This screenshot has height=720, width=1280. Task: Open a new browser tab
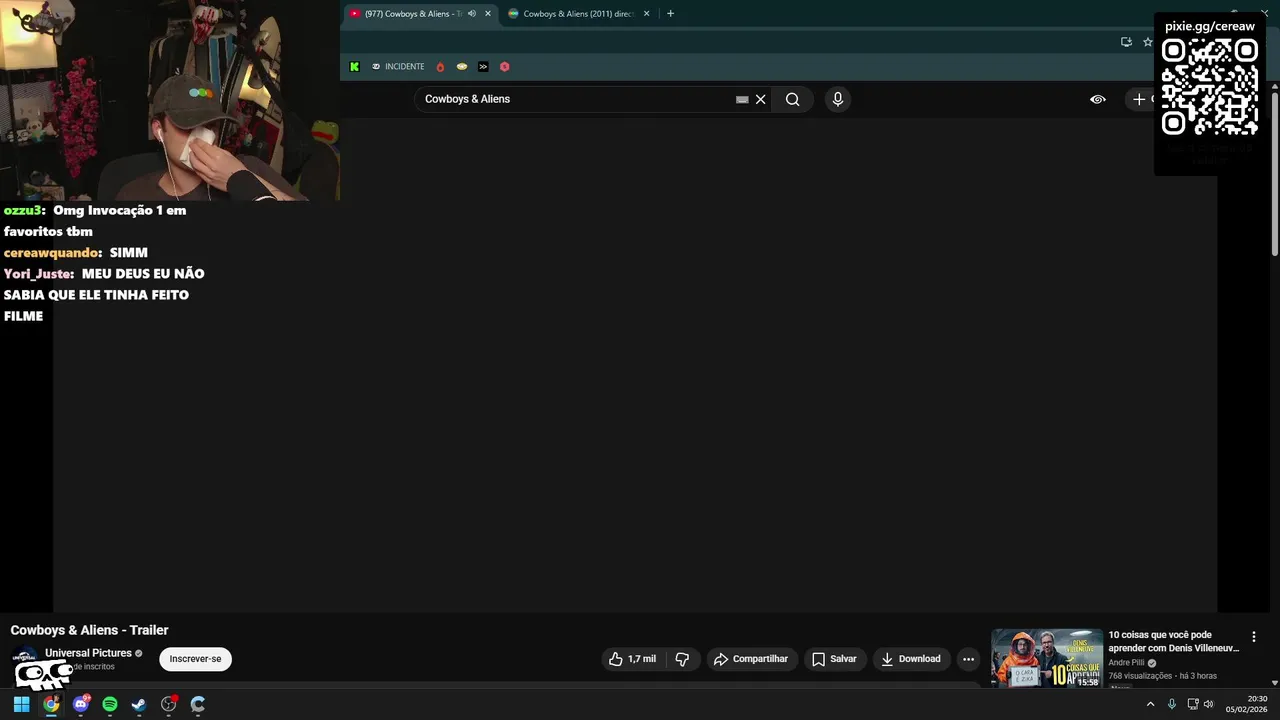click(670, 14)
